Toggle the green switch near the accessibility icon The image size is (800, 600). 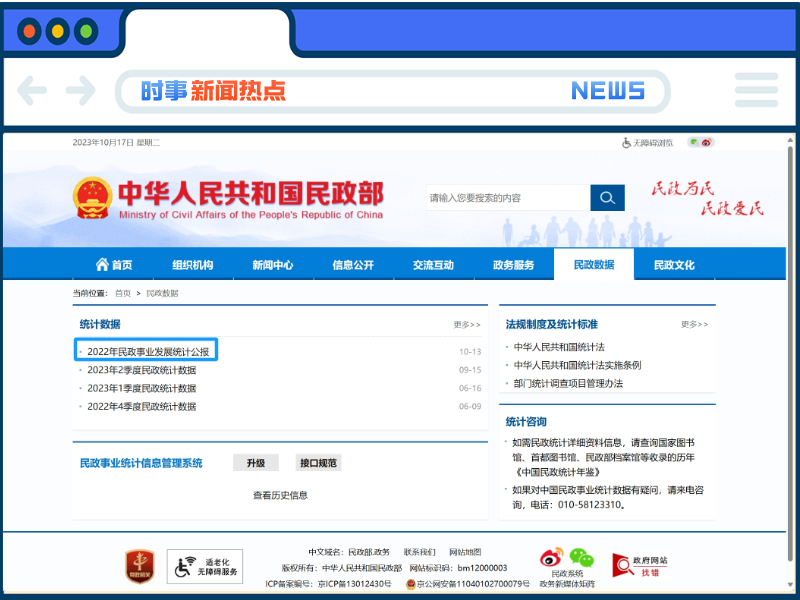[x=693, y=141]
